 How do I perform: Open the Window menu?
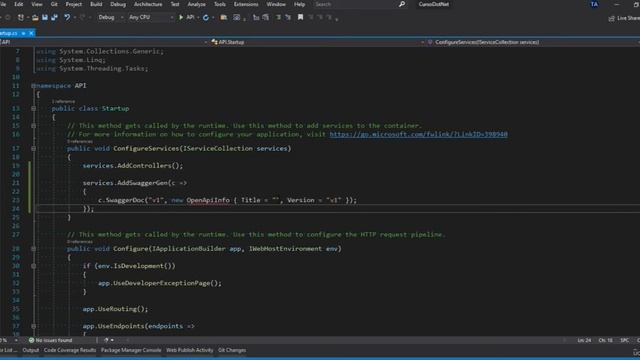[x=276, y=4]
